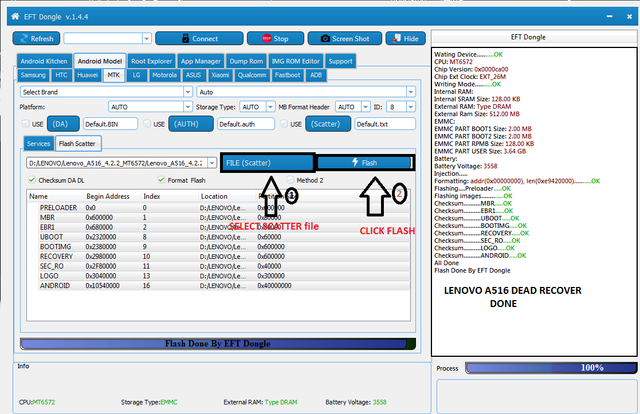Open the Android Kitchen tab
This screenshot has width=640, height=414.
(44, 61)
